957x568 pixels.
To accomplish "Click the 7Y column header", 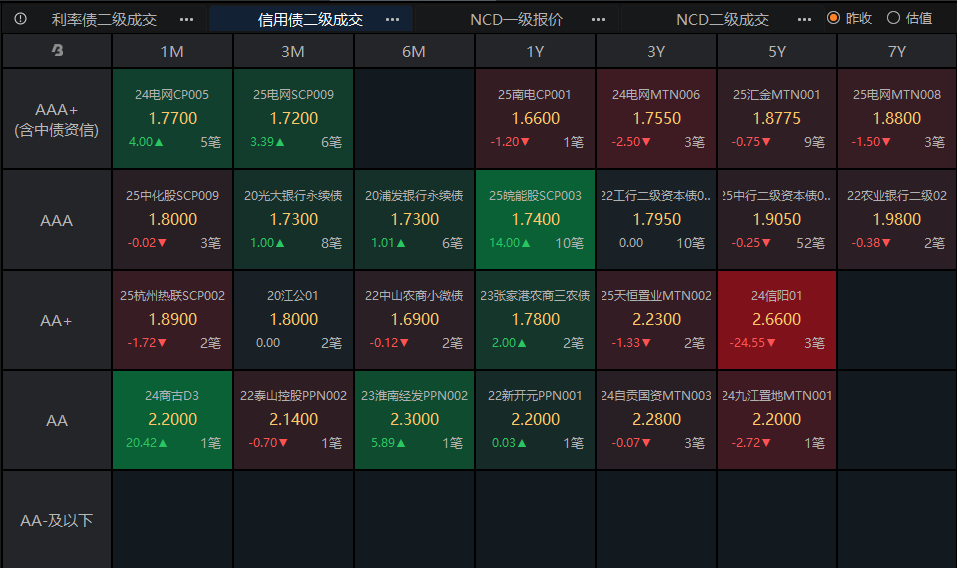I will click(897, 51).
